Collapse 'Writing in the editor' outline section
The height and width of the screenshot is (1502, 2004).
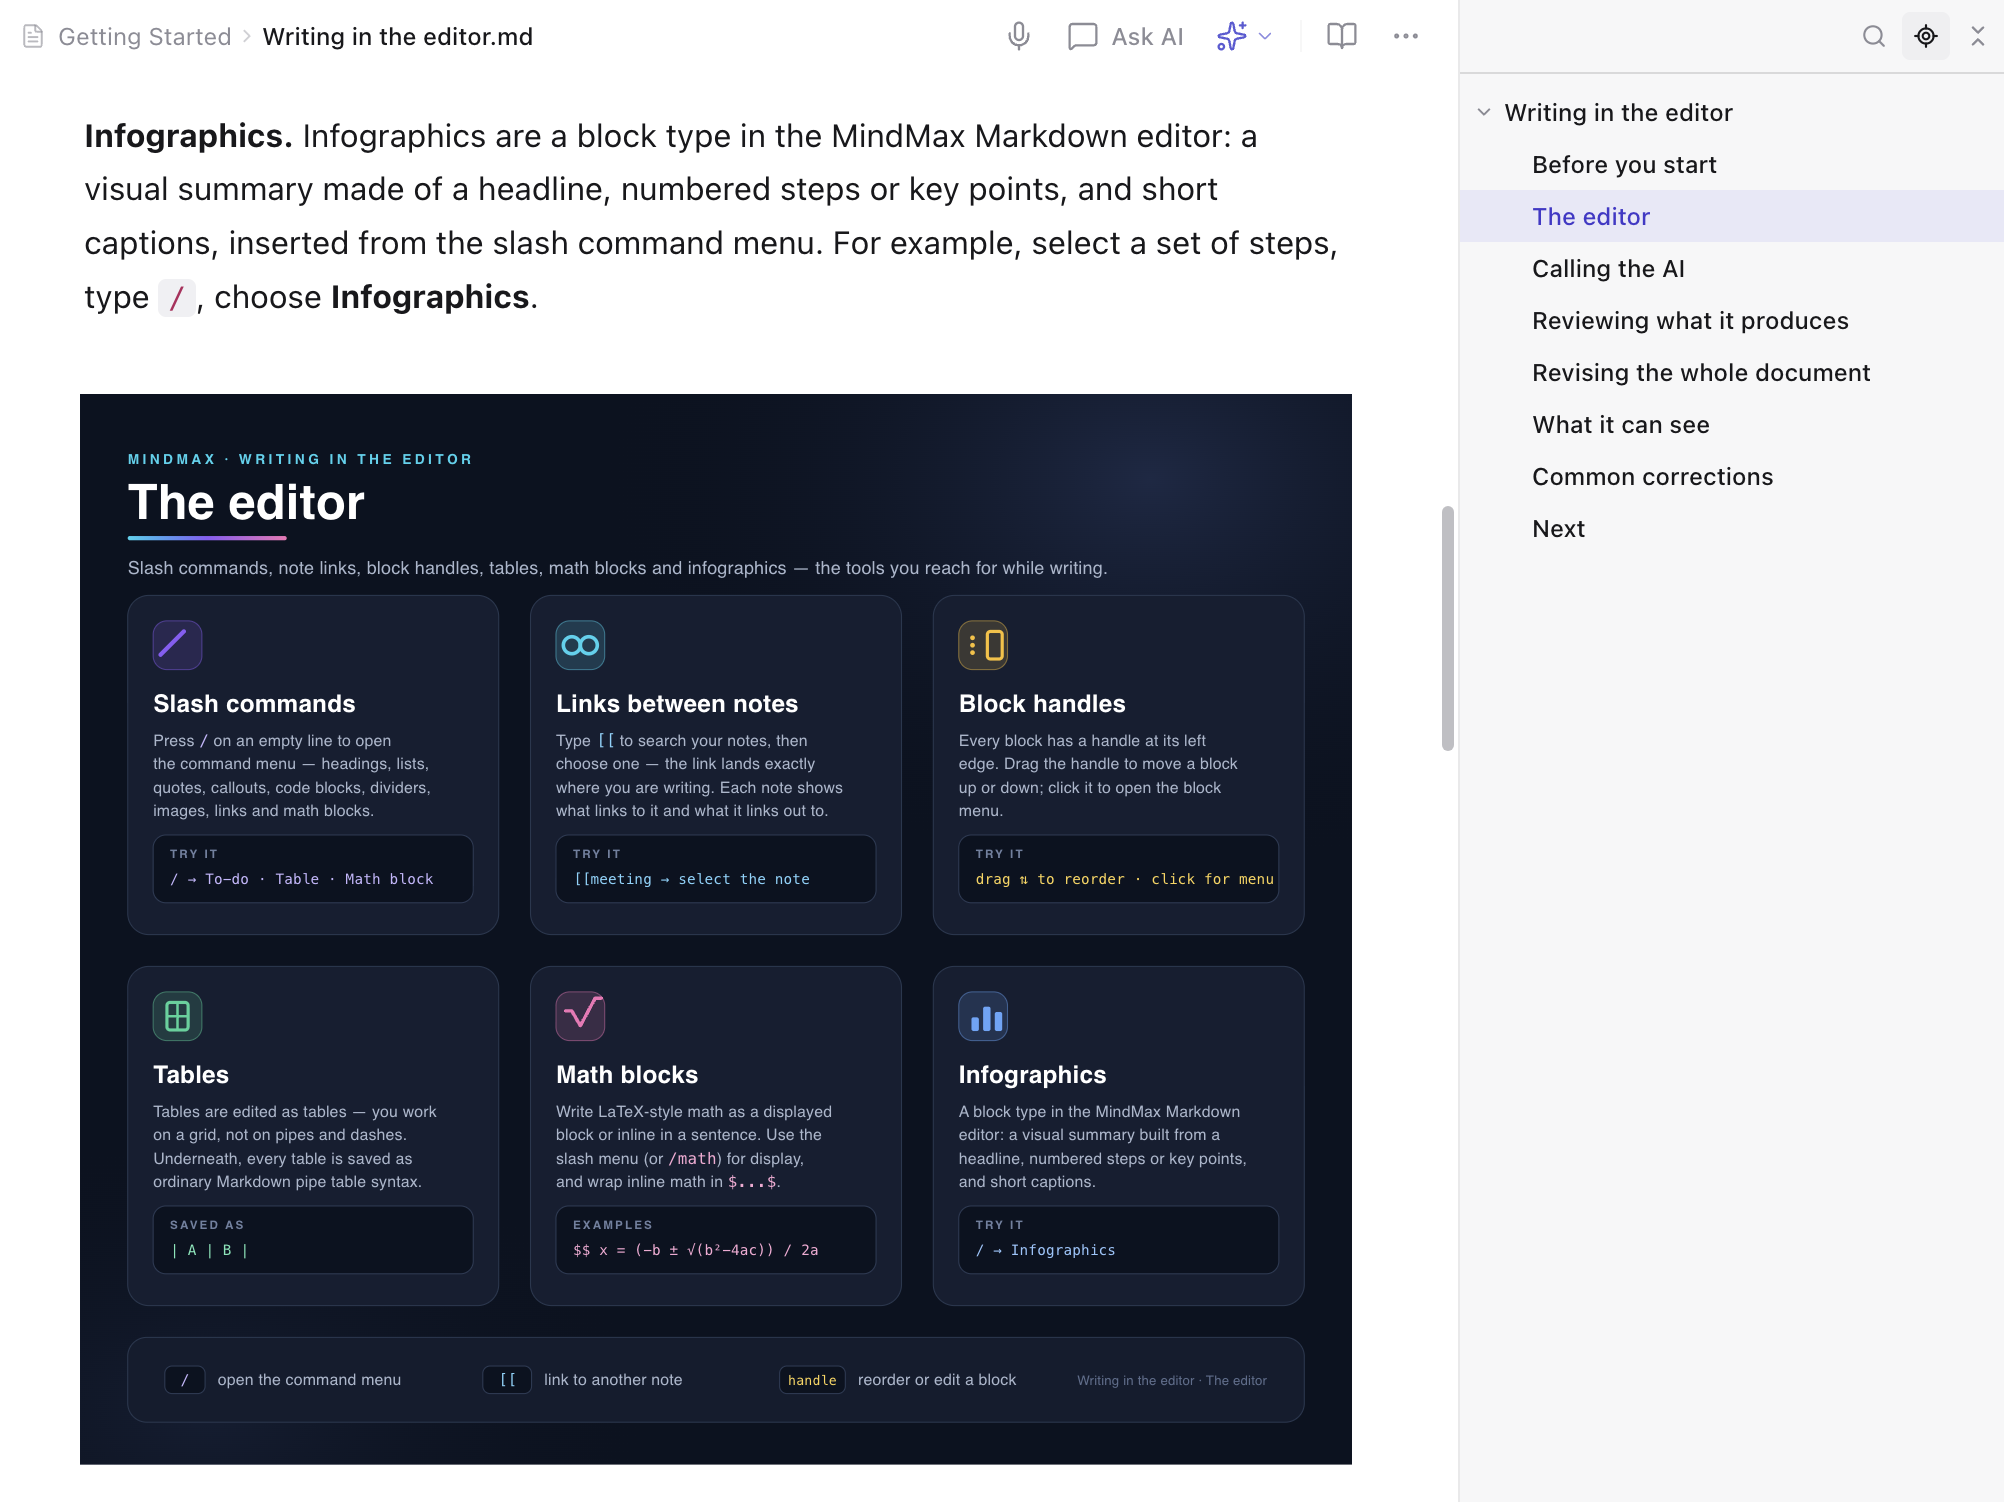point(1484,112)
